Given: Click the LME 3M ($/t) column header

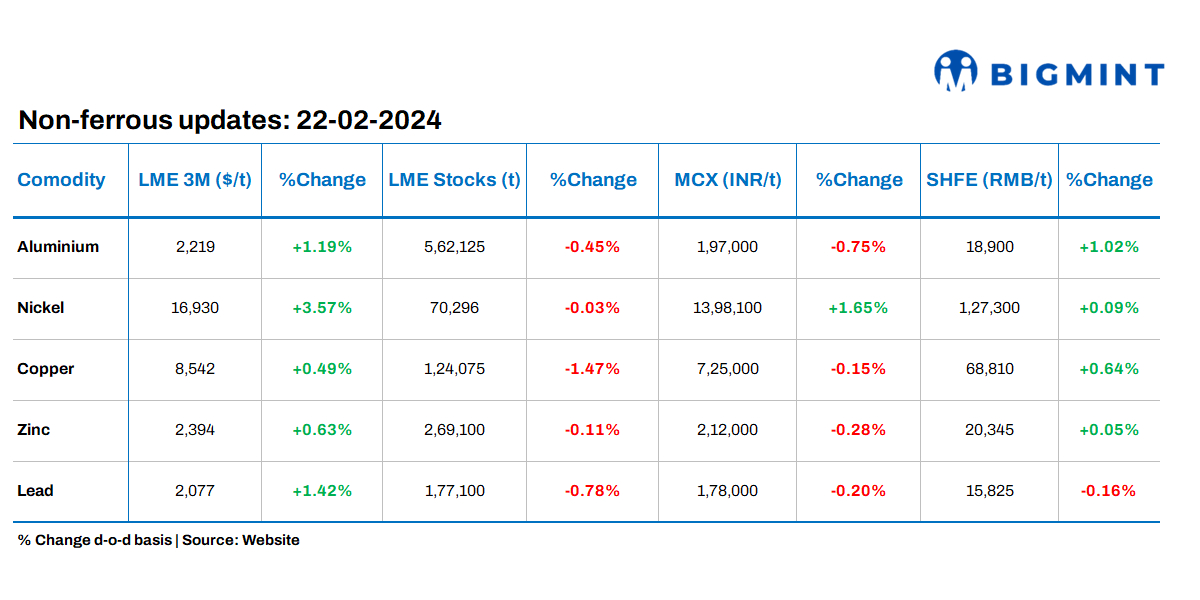Looking at the screenshot, I should tap(195, 180).
